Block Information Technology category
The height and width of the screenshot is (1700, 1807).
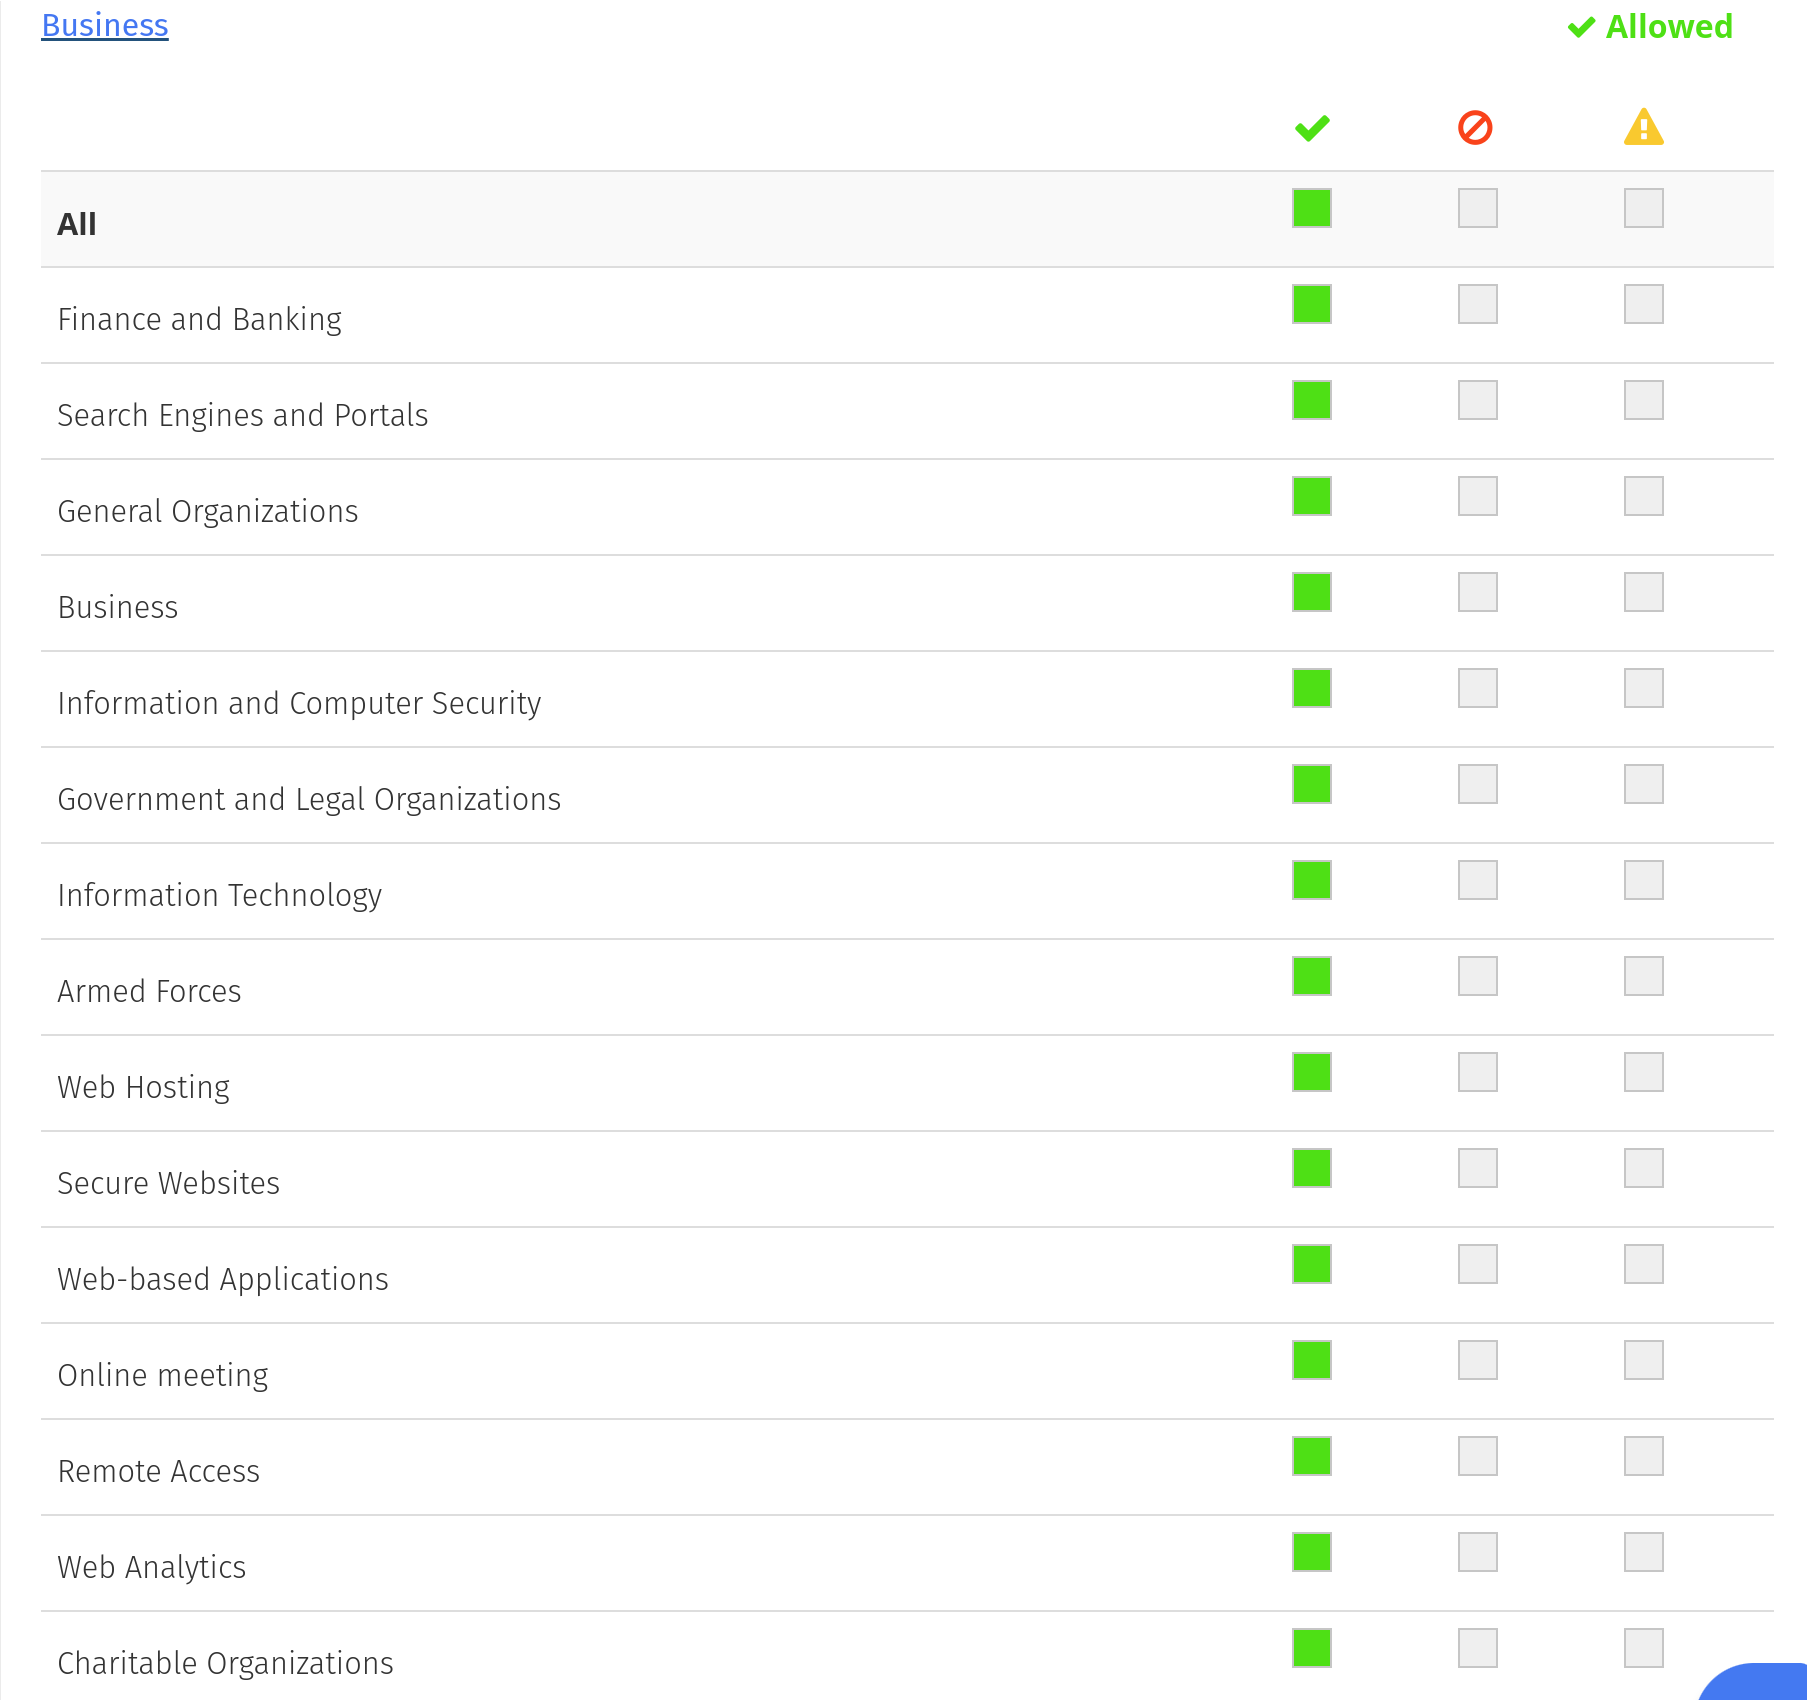tap(1478, 880)
